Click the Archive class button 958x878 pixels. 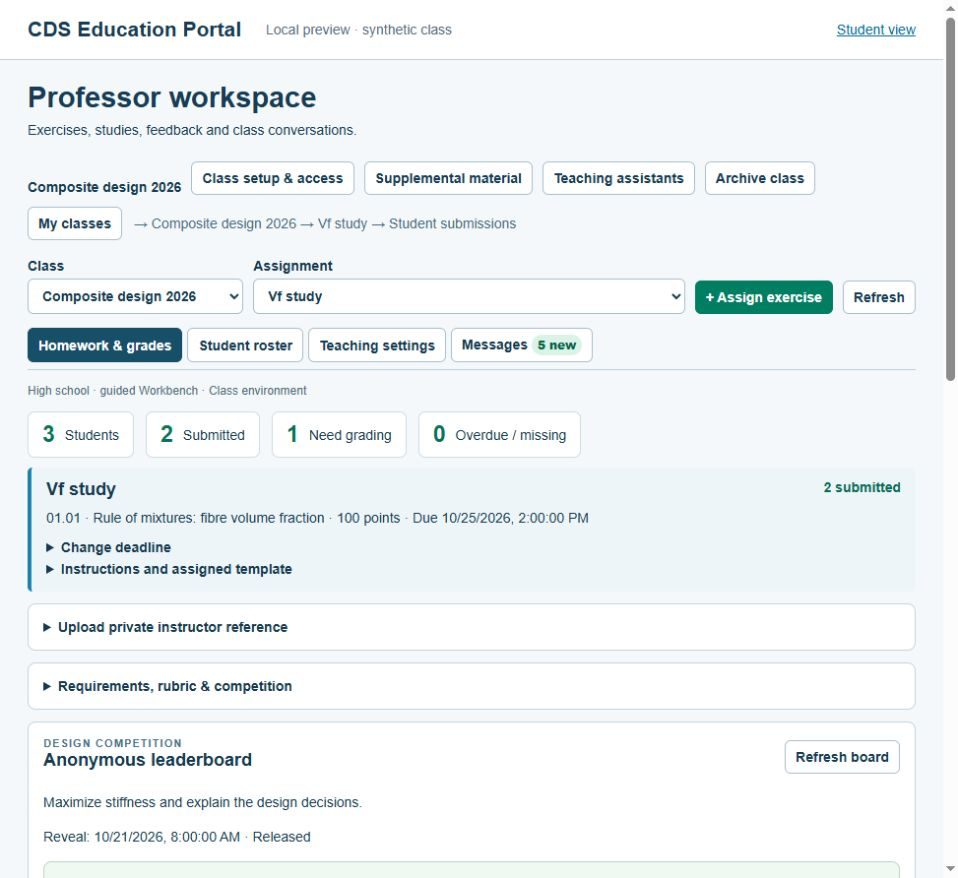coord(759,178)
